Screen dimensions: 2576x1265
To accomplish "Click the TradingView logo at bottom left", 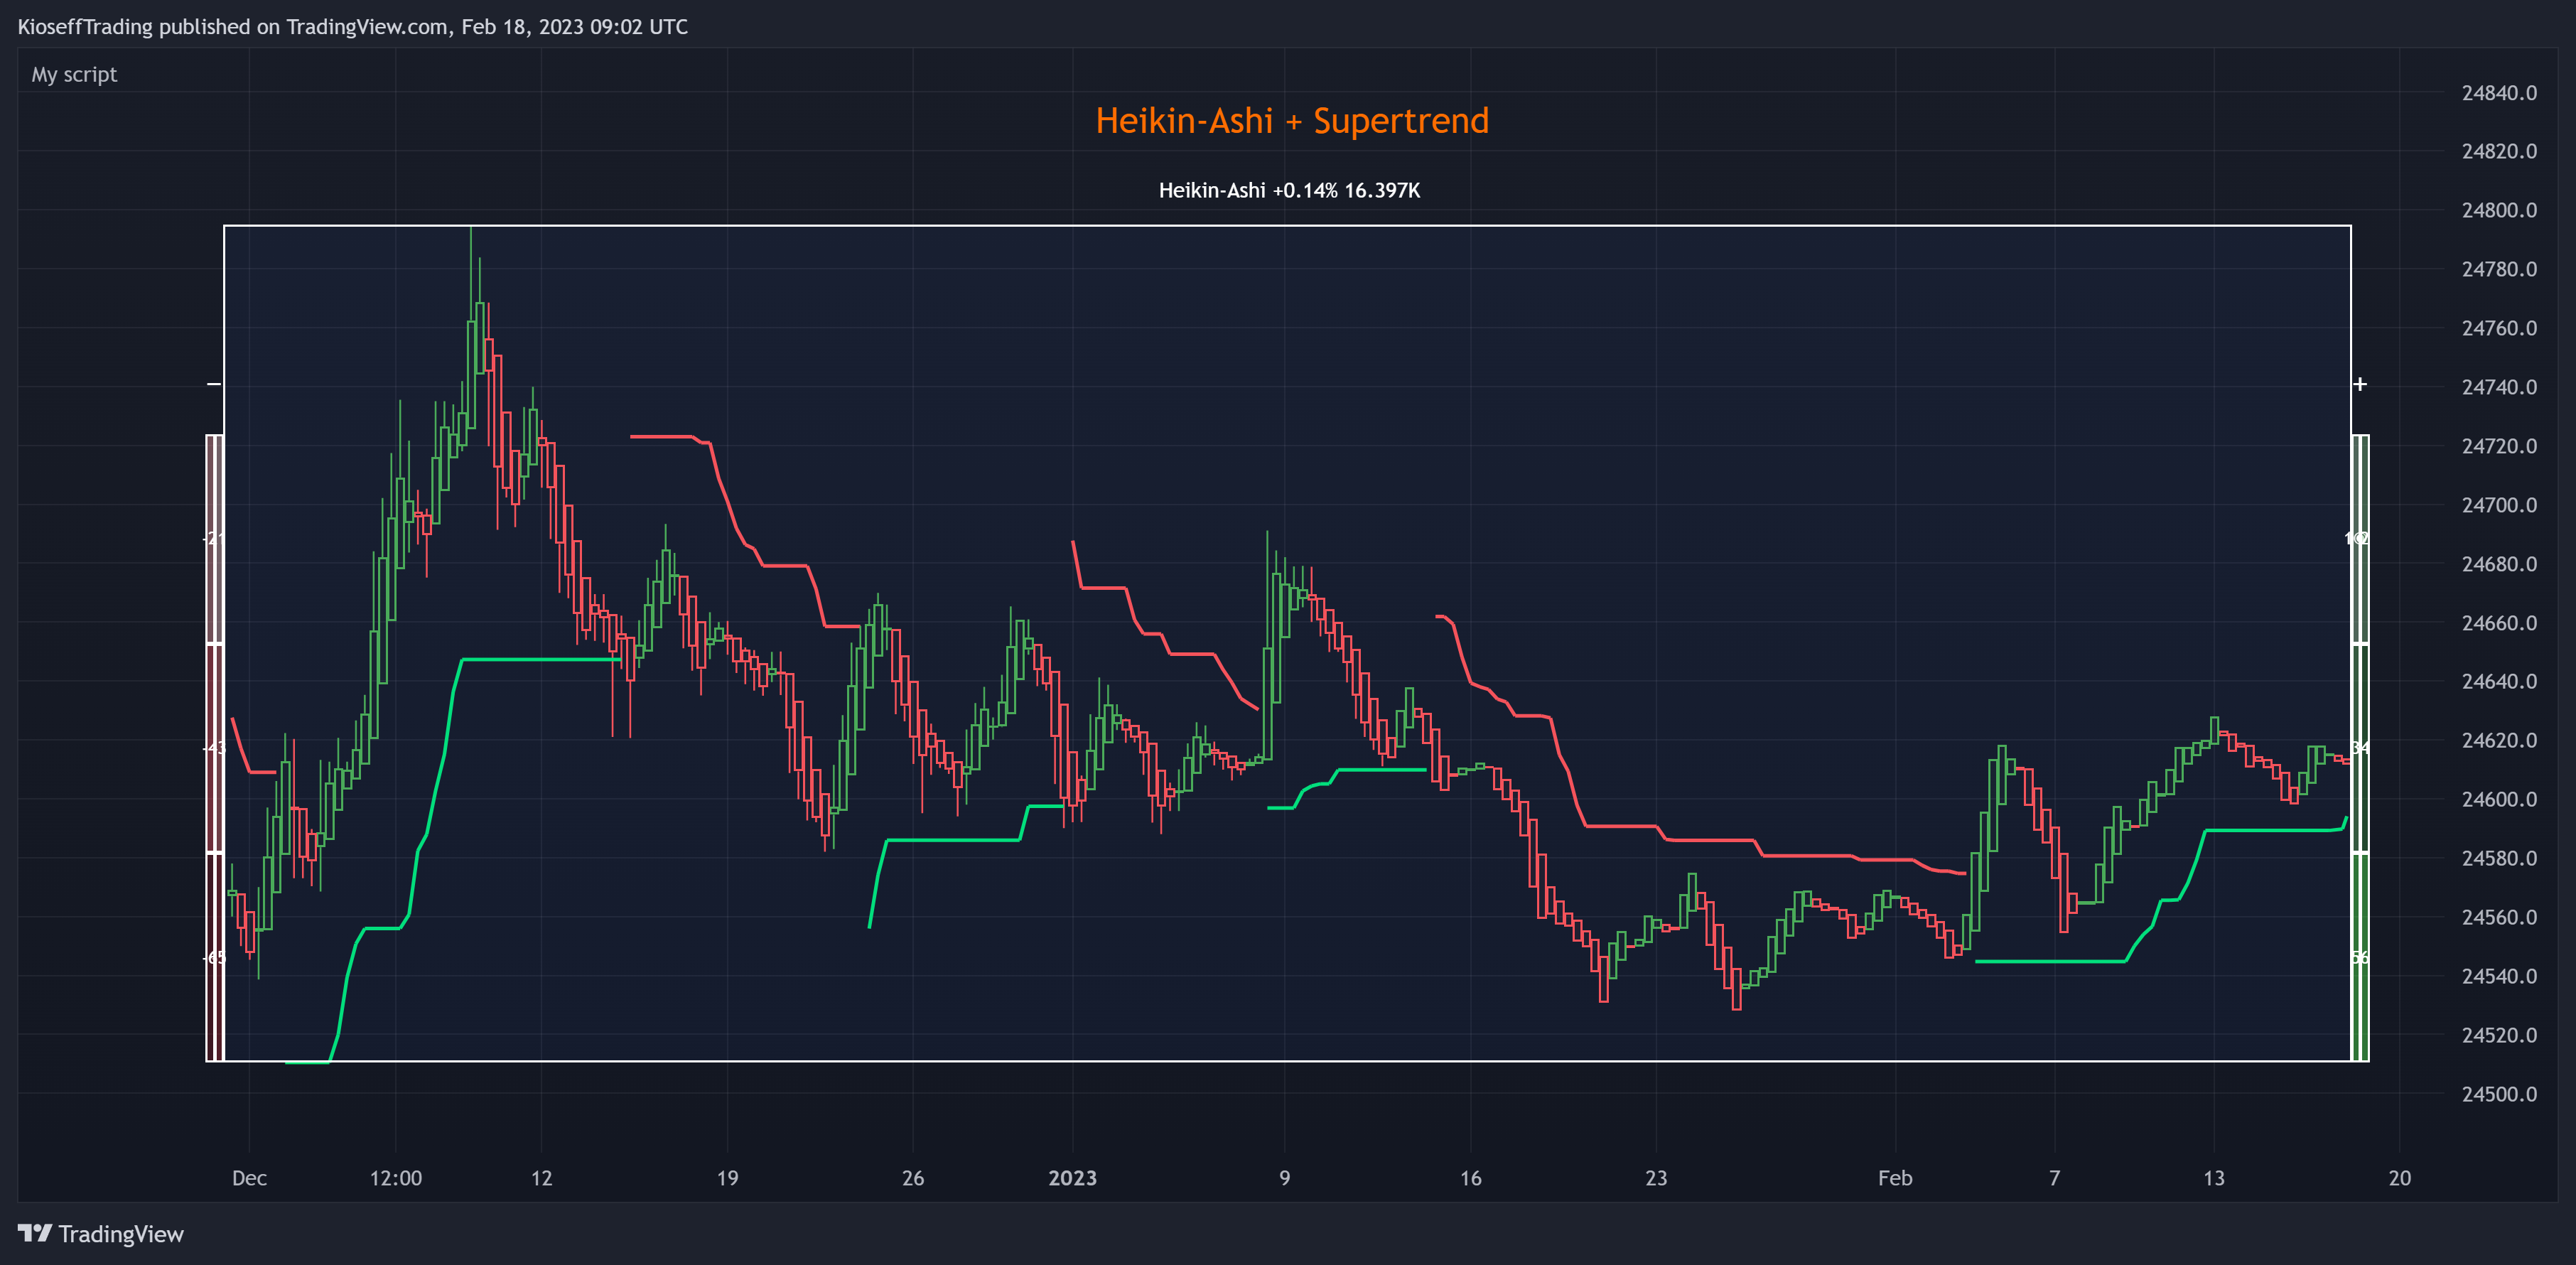I will pyautogui.click(x=100, y=1233).
